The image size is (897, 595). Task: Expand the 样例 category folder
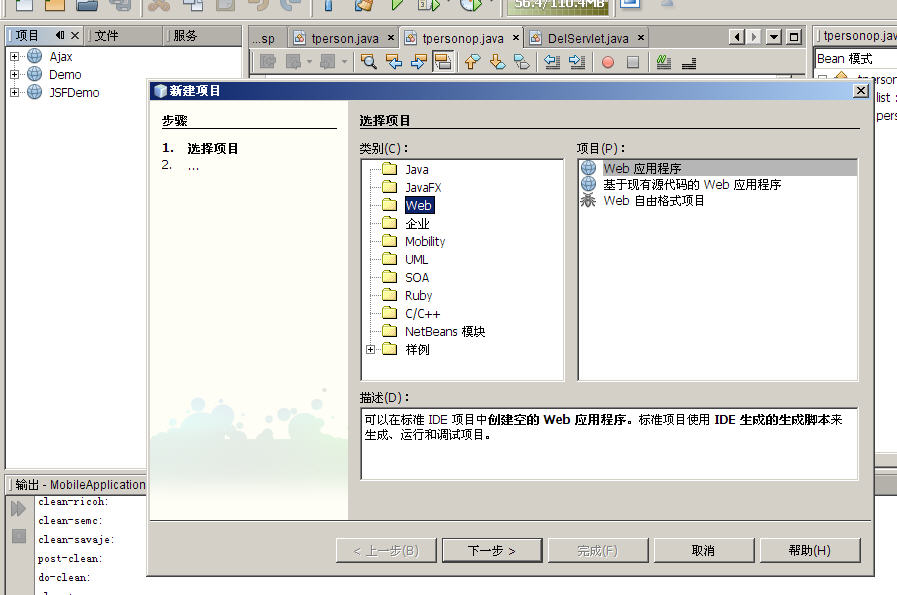372,349
